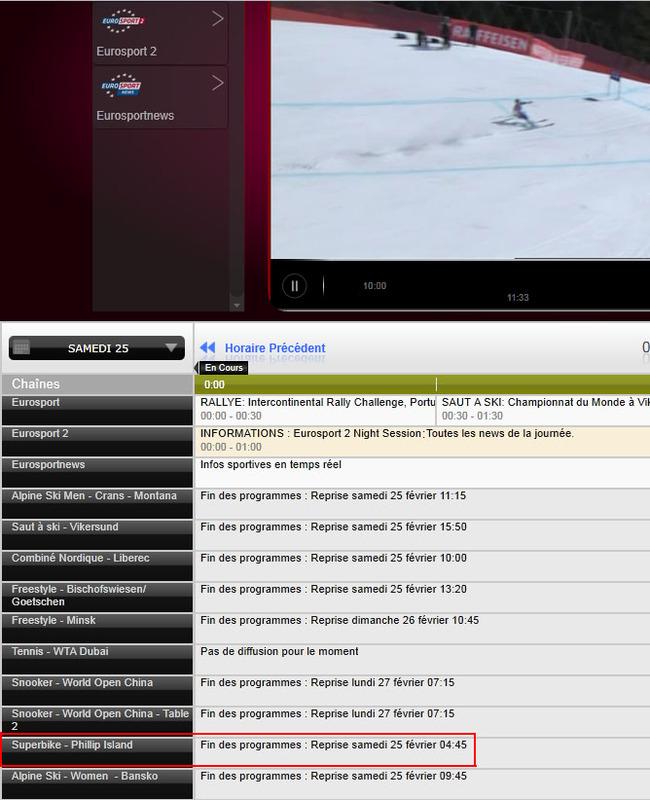The height and width of the screenshot is (800, 650).
Task: Click the calendar grid icon beside SAMEDI 25
Action: [x=21, y=348]
